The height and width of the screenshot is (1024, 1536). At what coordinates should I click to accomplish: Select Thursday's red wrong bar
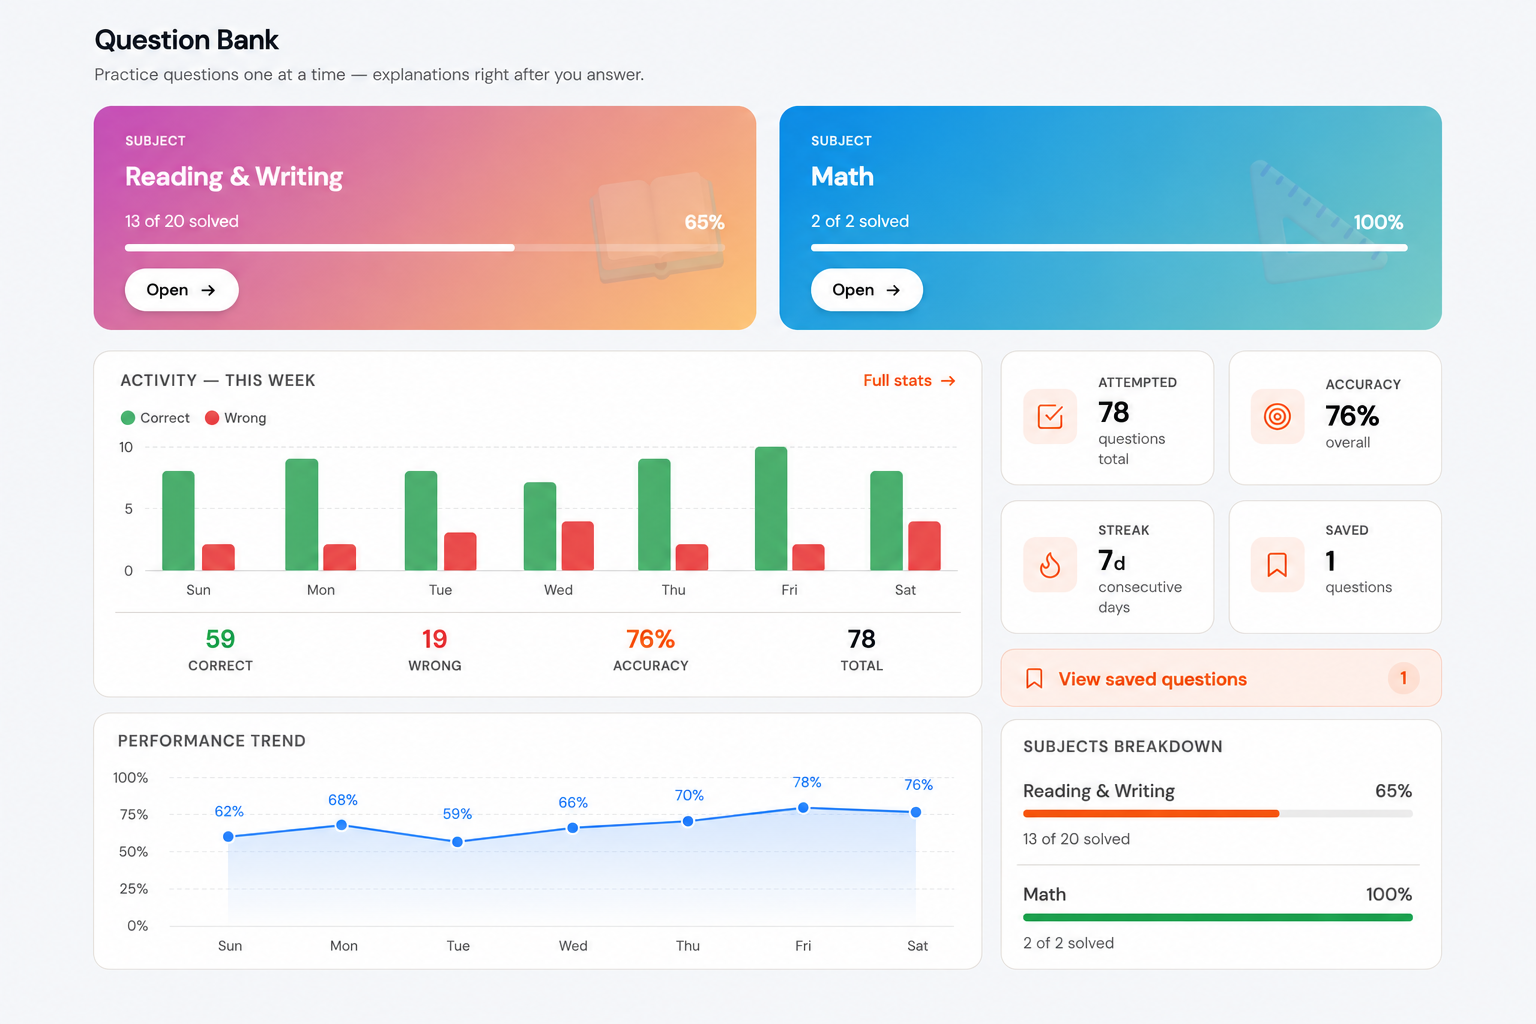click(x=692, y=558)
